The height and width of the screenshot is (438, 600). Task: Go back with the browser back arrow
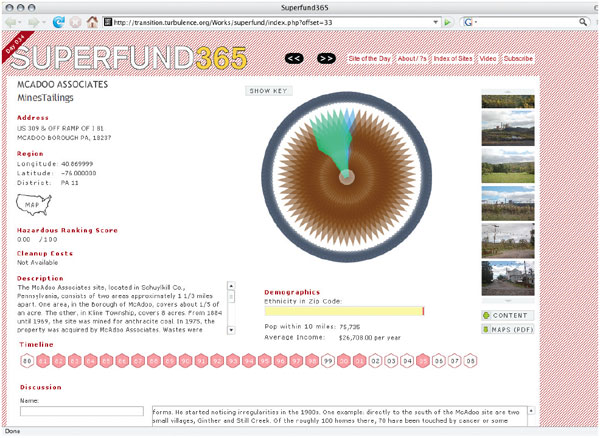point(10,22)
